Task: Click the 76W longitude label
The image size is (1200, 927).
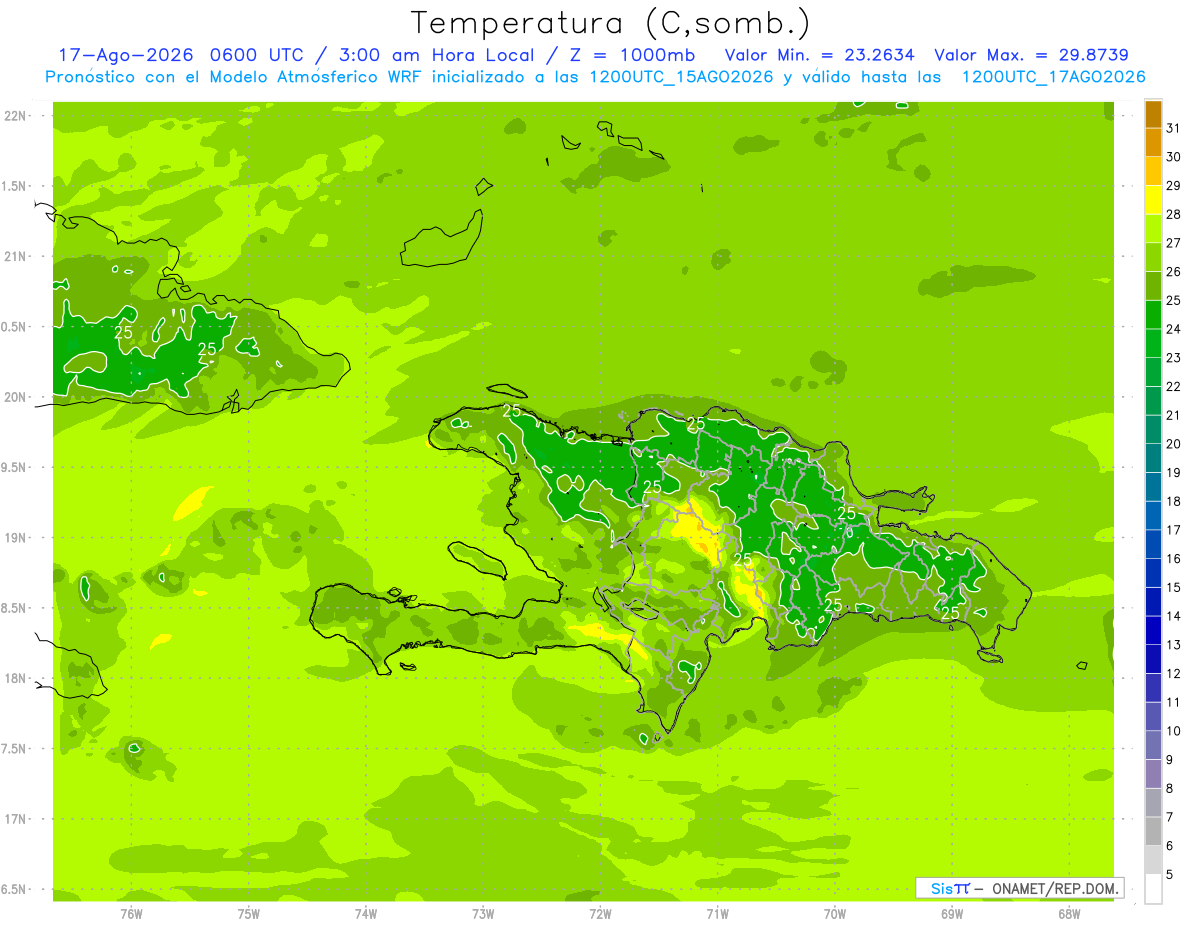Action: tap(131, 913)
